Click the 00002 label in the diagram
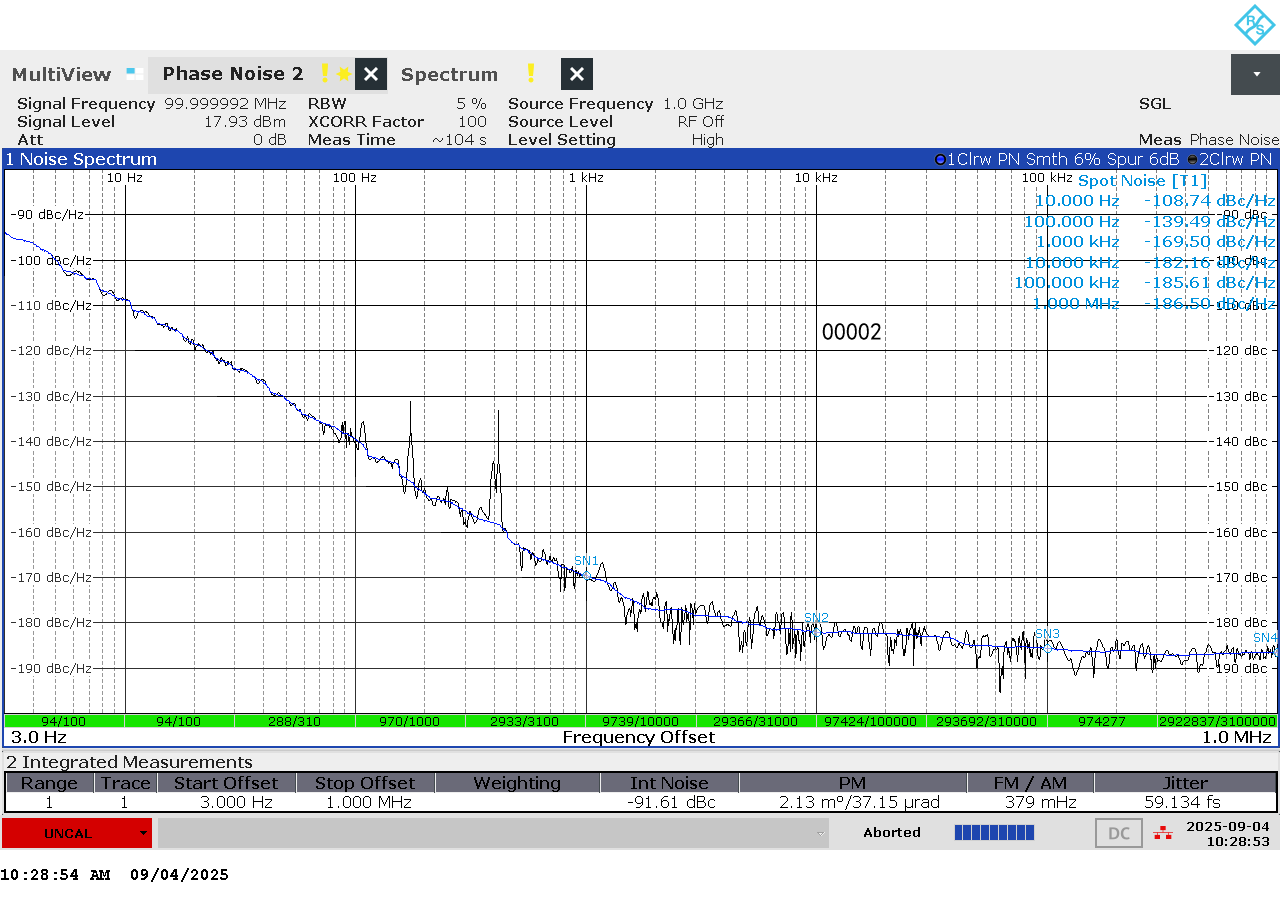 point(851,332)
